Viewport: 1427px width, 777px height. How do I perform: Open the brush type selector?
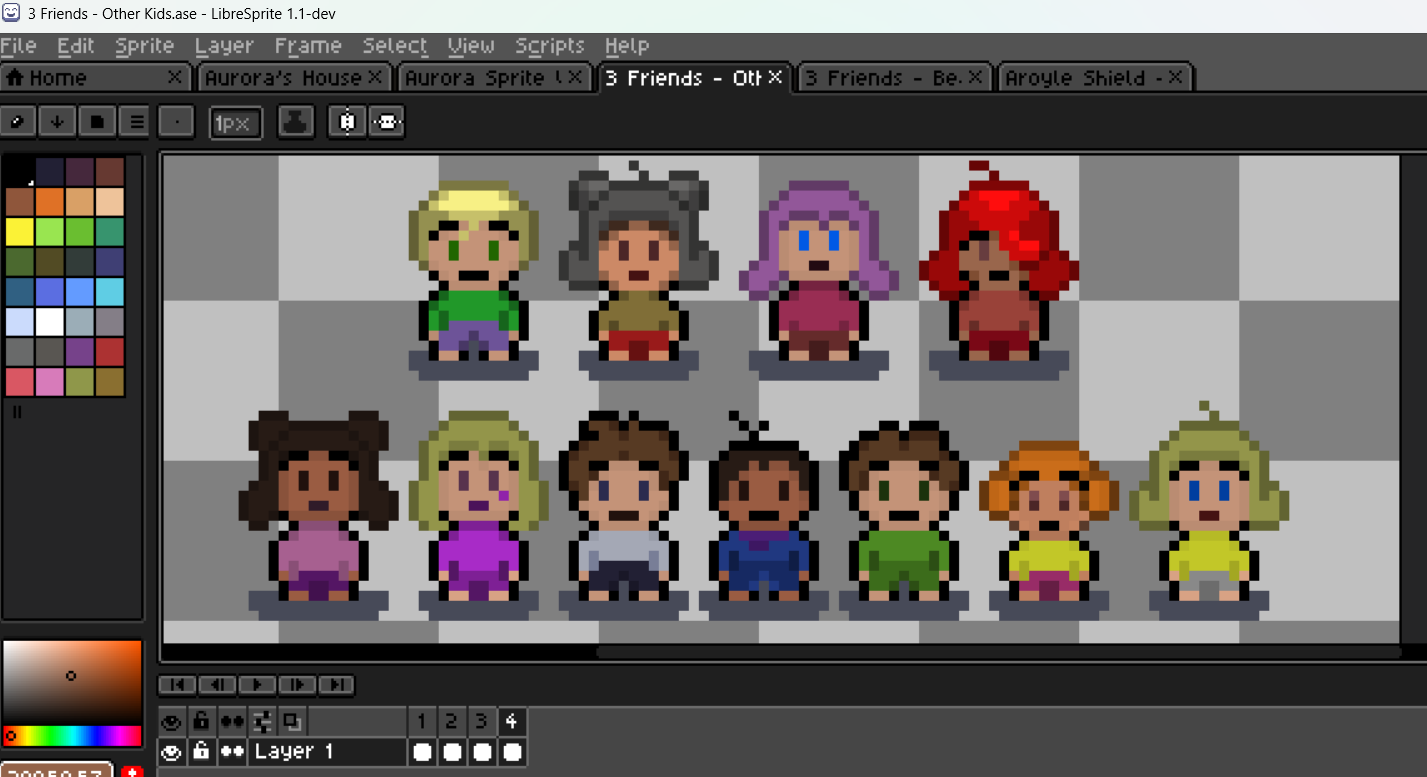176,122
